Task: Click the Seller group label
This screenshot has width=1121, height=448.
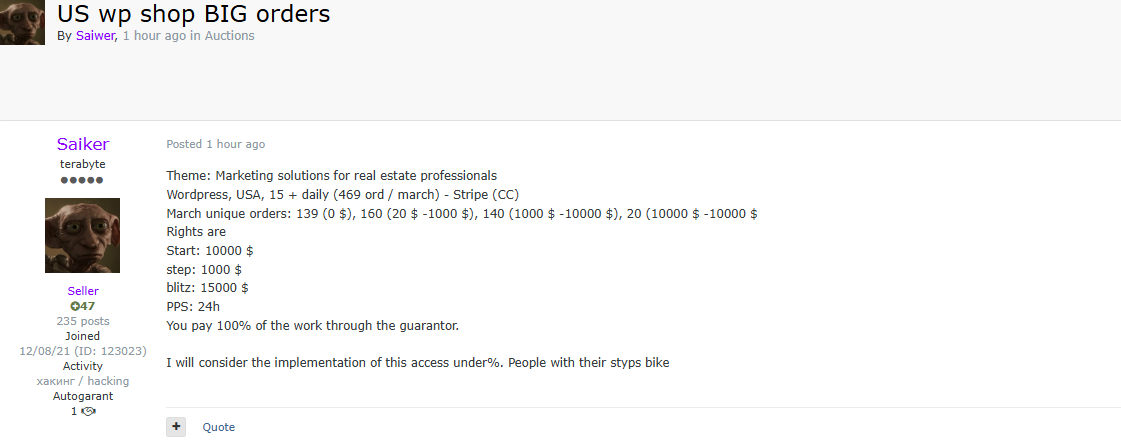Action: pos(83,291)
